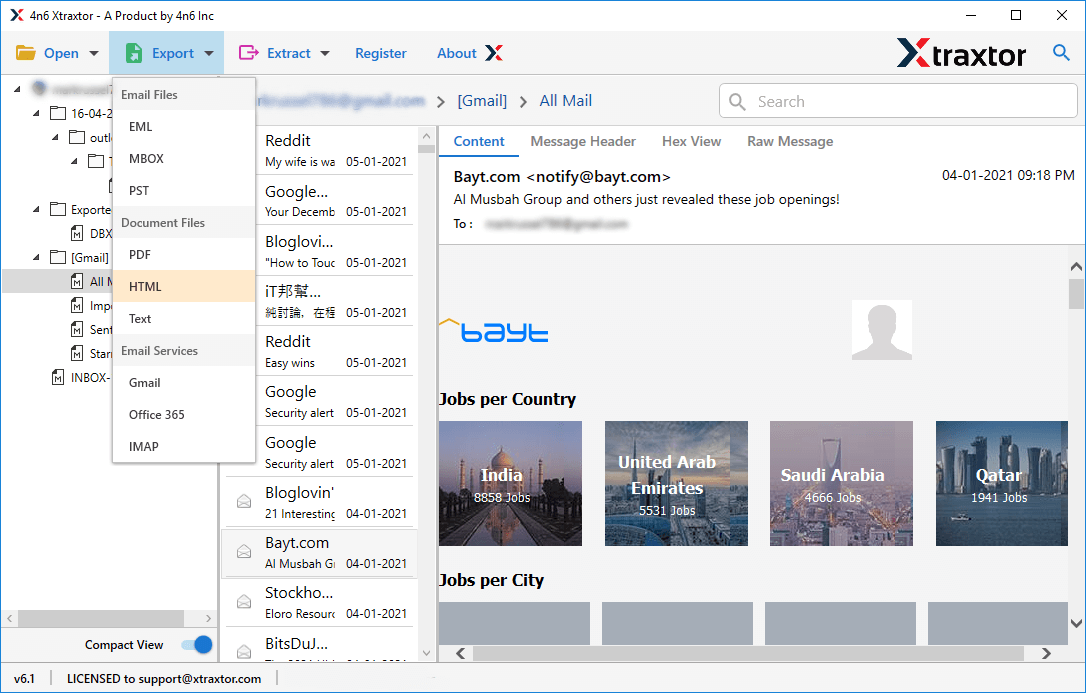Open the Saudi Arabia 4666 Jobs tile

pyautogui.click(x=841, y=483)
